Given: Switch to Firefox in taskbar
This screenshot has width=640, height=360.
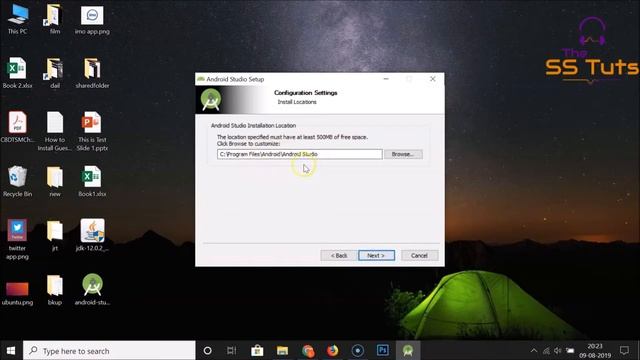Looking at the screenshot, I should (x=333, y=351).
